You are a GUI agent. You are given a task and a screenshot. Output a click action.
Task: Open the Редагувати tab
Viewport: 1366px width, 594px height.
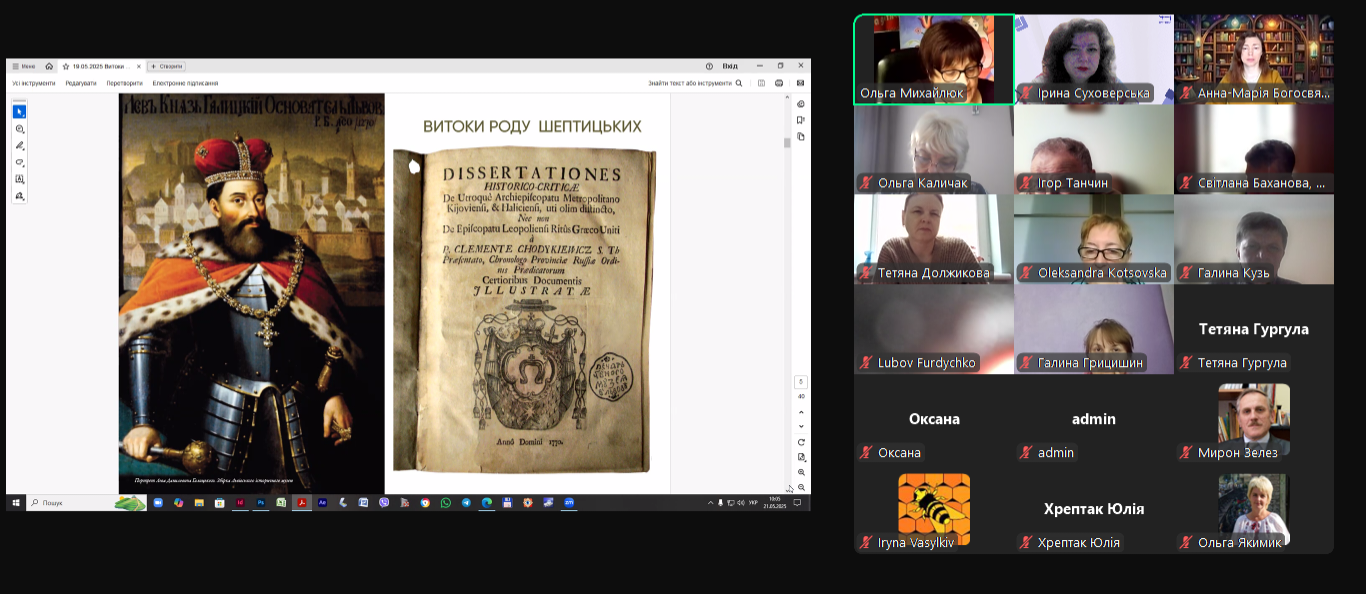(x=81, y=83)
